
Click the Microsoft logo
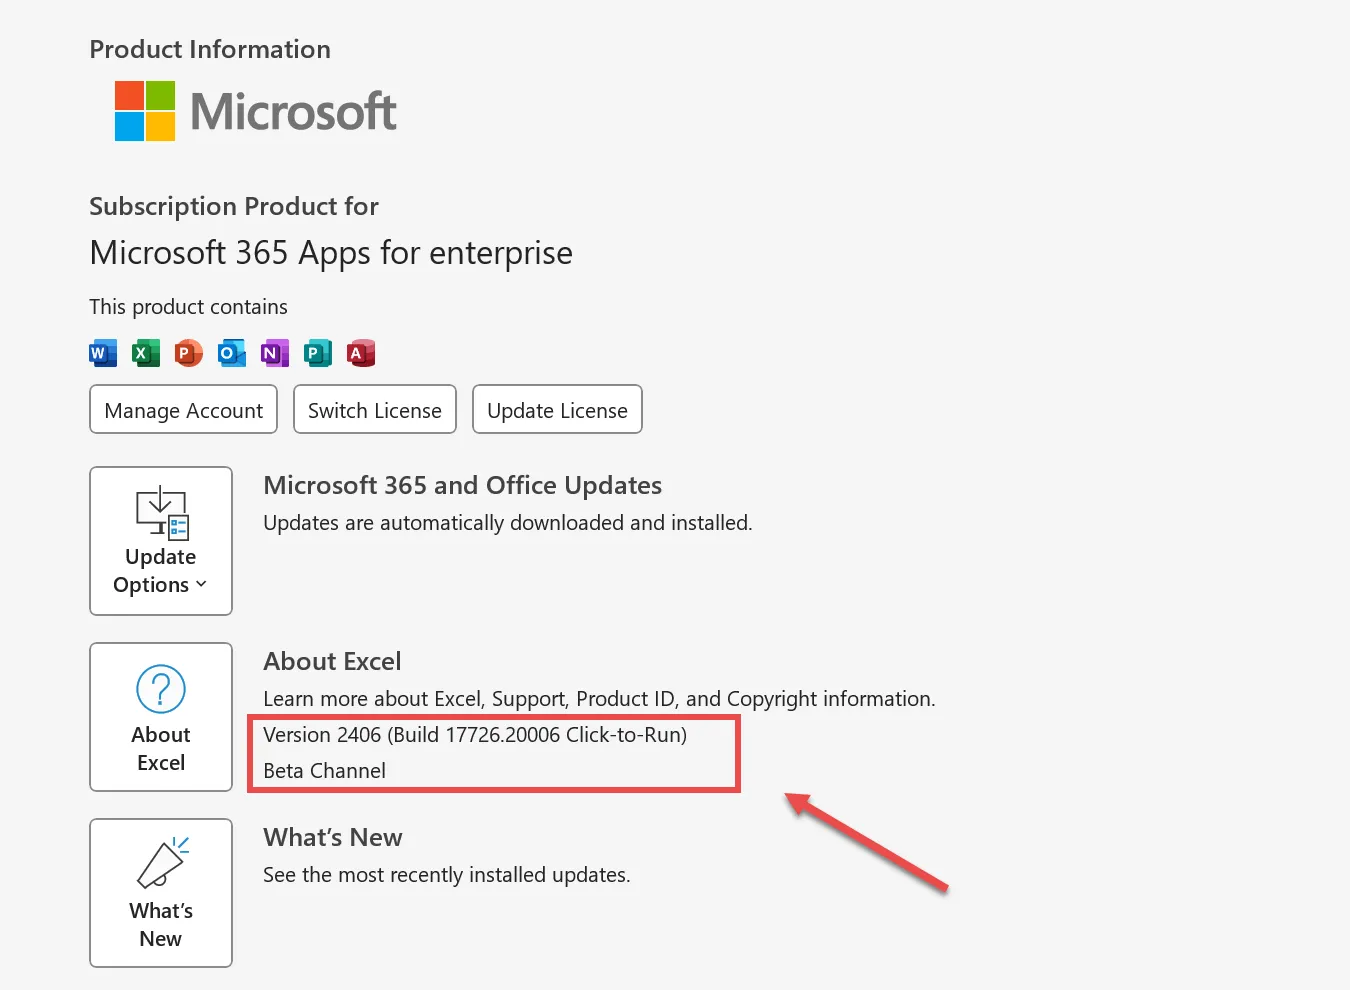coord(253,111)
